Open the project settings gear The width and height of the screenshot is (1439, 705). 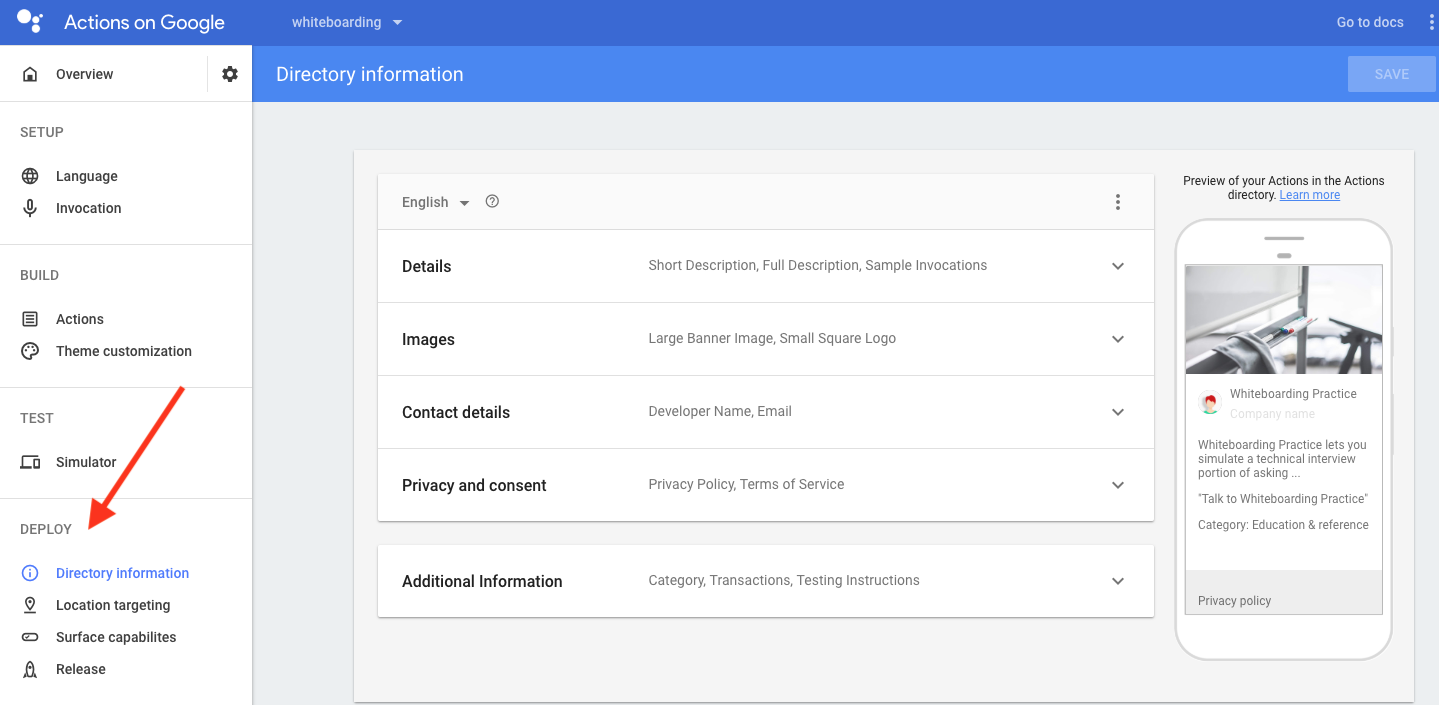pos(230,74)
